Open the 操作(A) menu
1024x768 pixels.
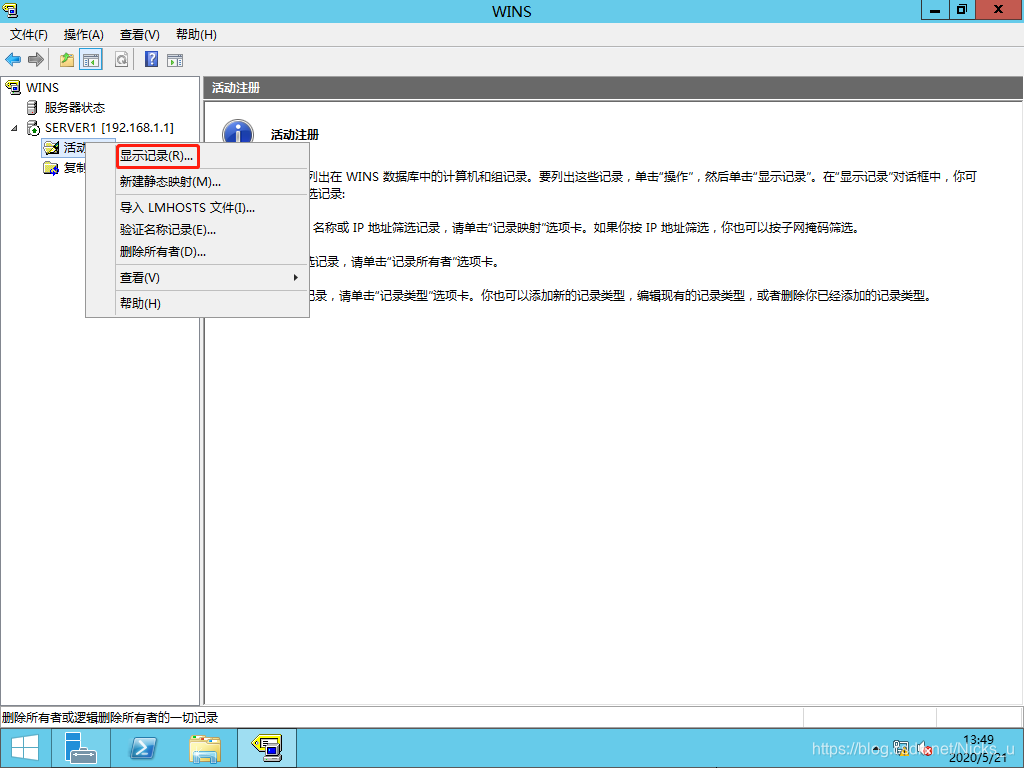pyautogui.click(x=84, y=35)
